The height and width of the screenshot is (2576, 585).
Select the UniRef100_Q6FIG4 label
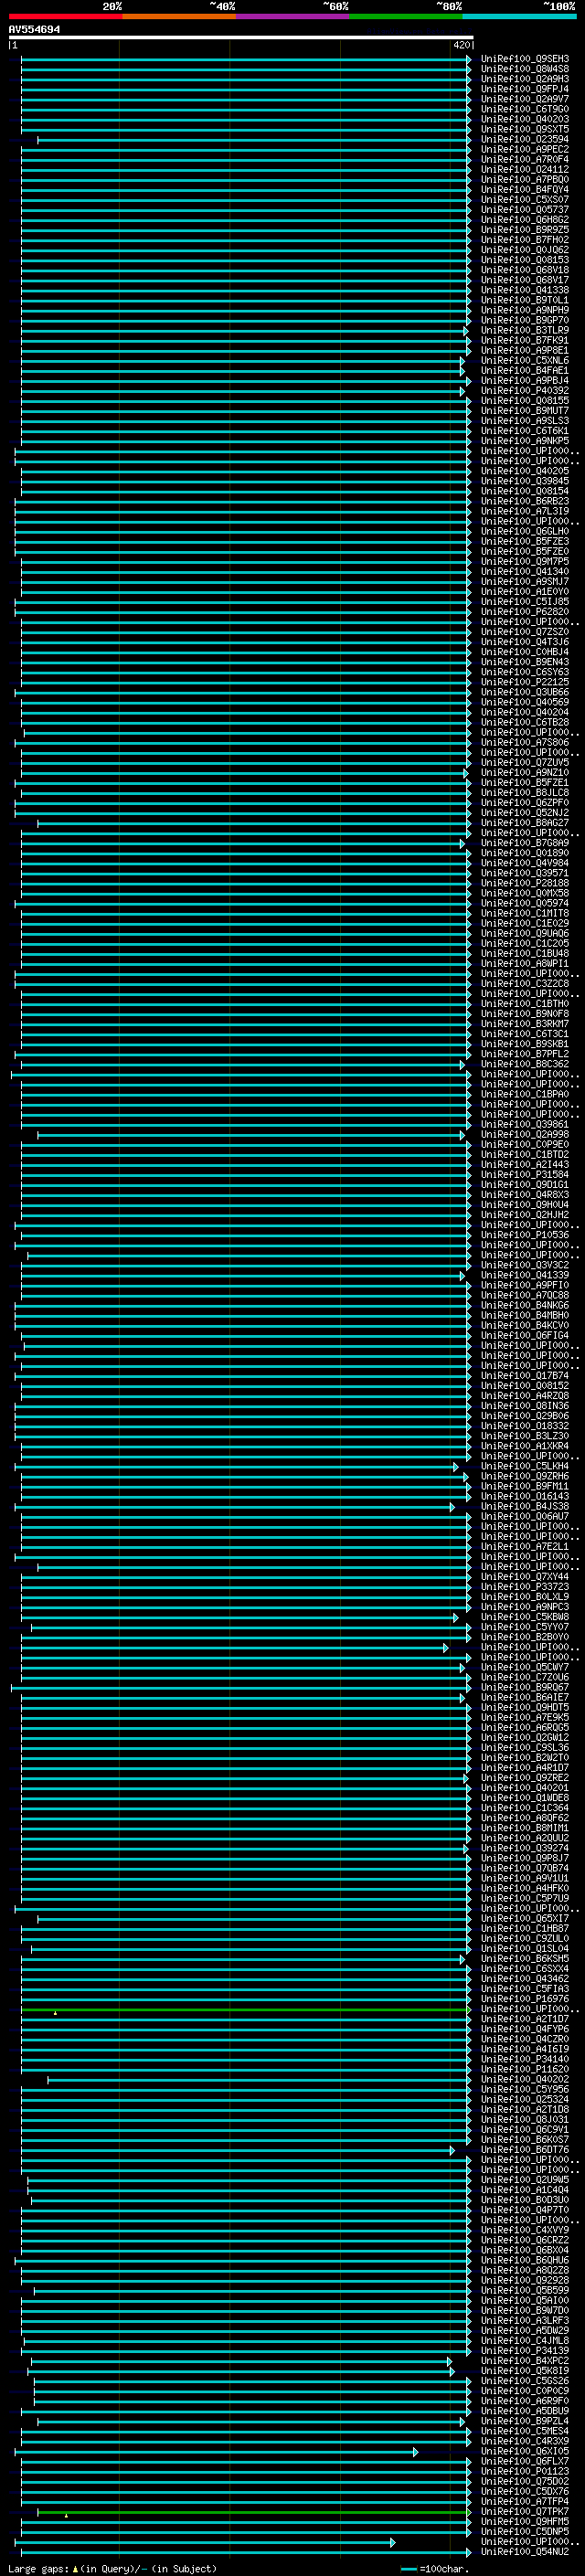point(525,1335)
